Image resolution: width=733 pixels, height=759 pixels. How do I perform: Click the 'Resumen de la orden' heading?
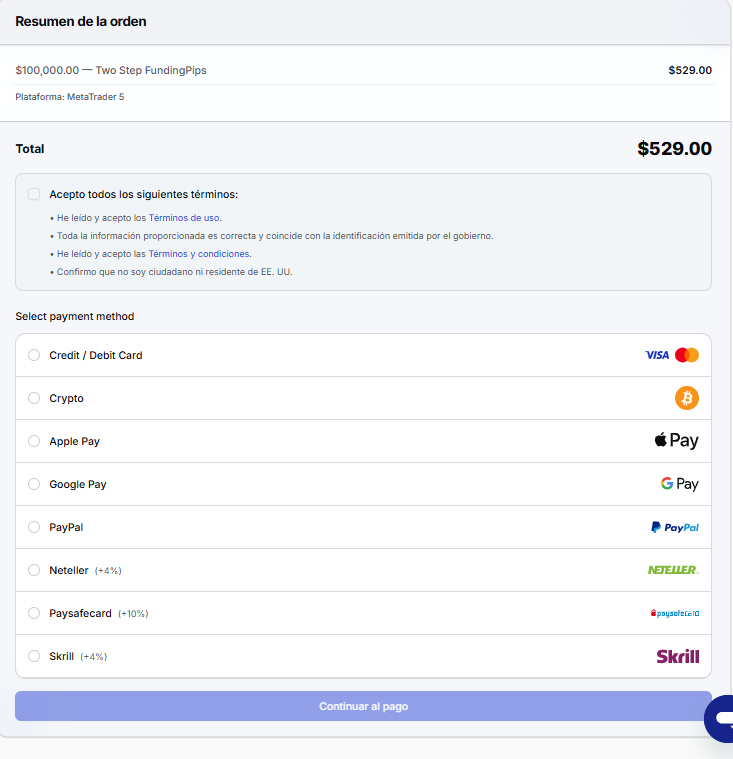(x=81, y=21)
